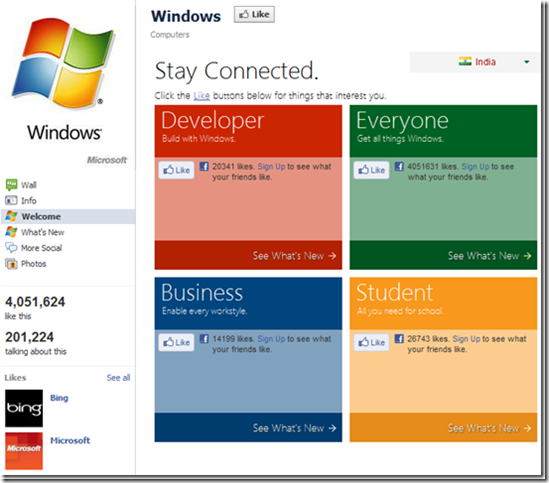Click the Microsoft text under the logo
The width and height of the screenshot is (549, 483).
(x=107, y=160)
